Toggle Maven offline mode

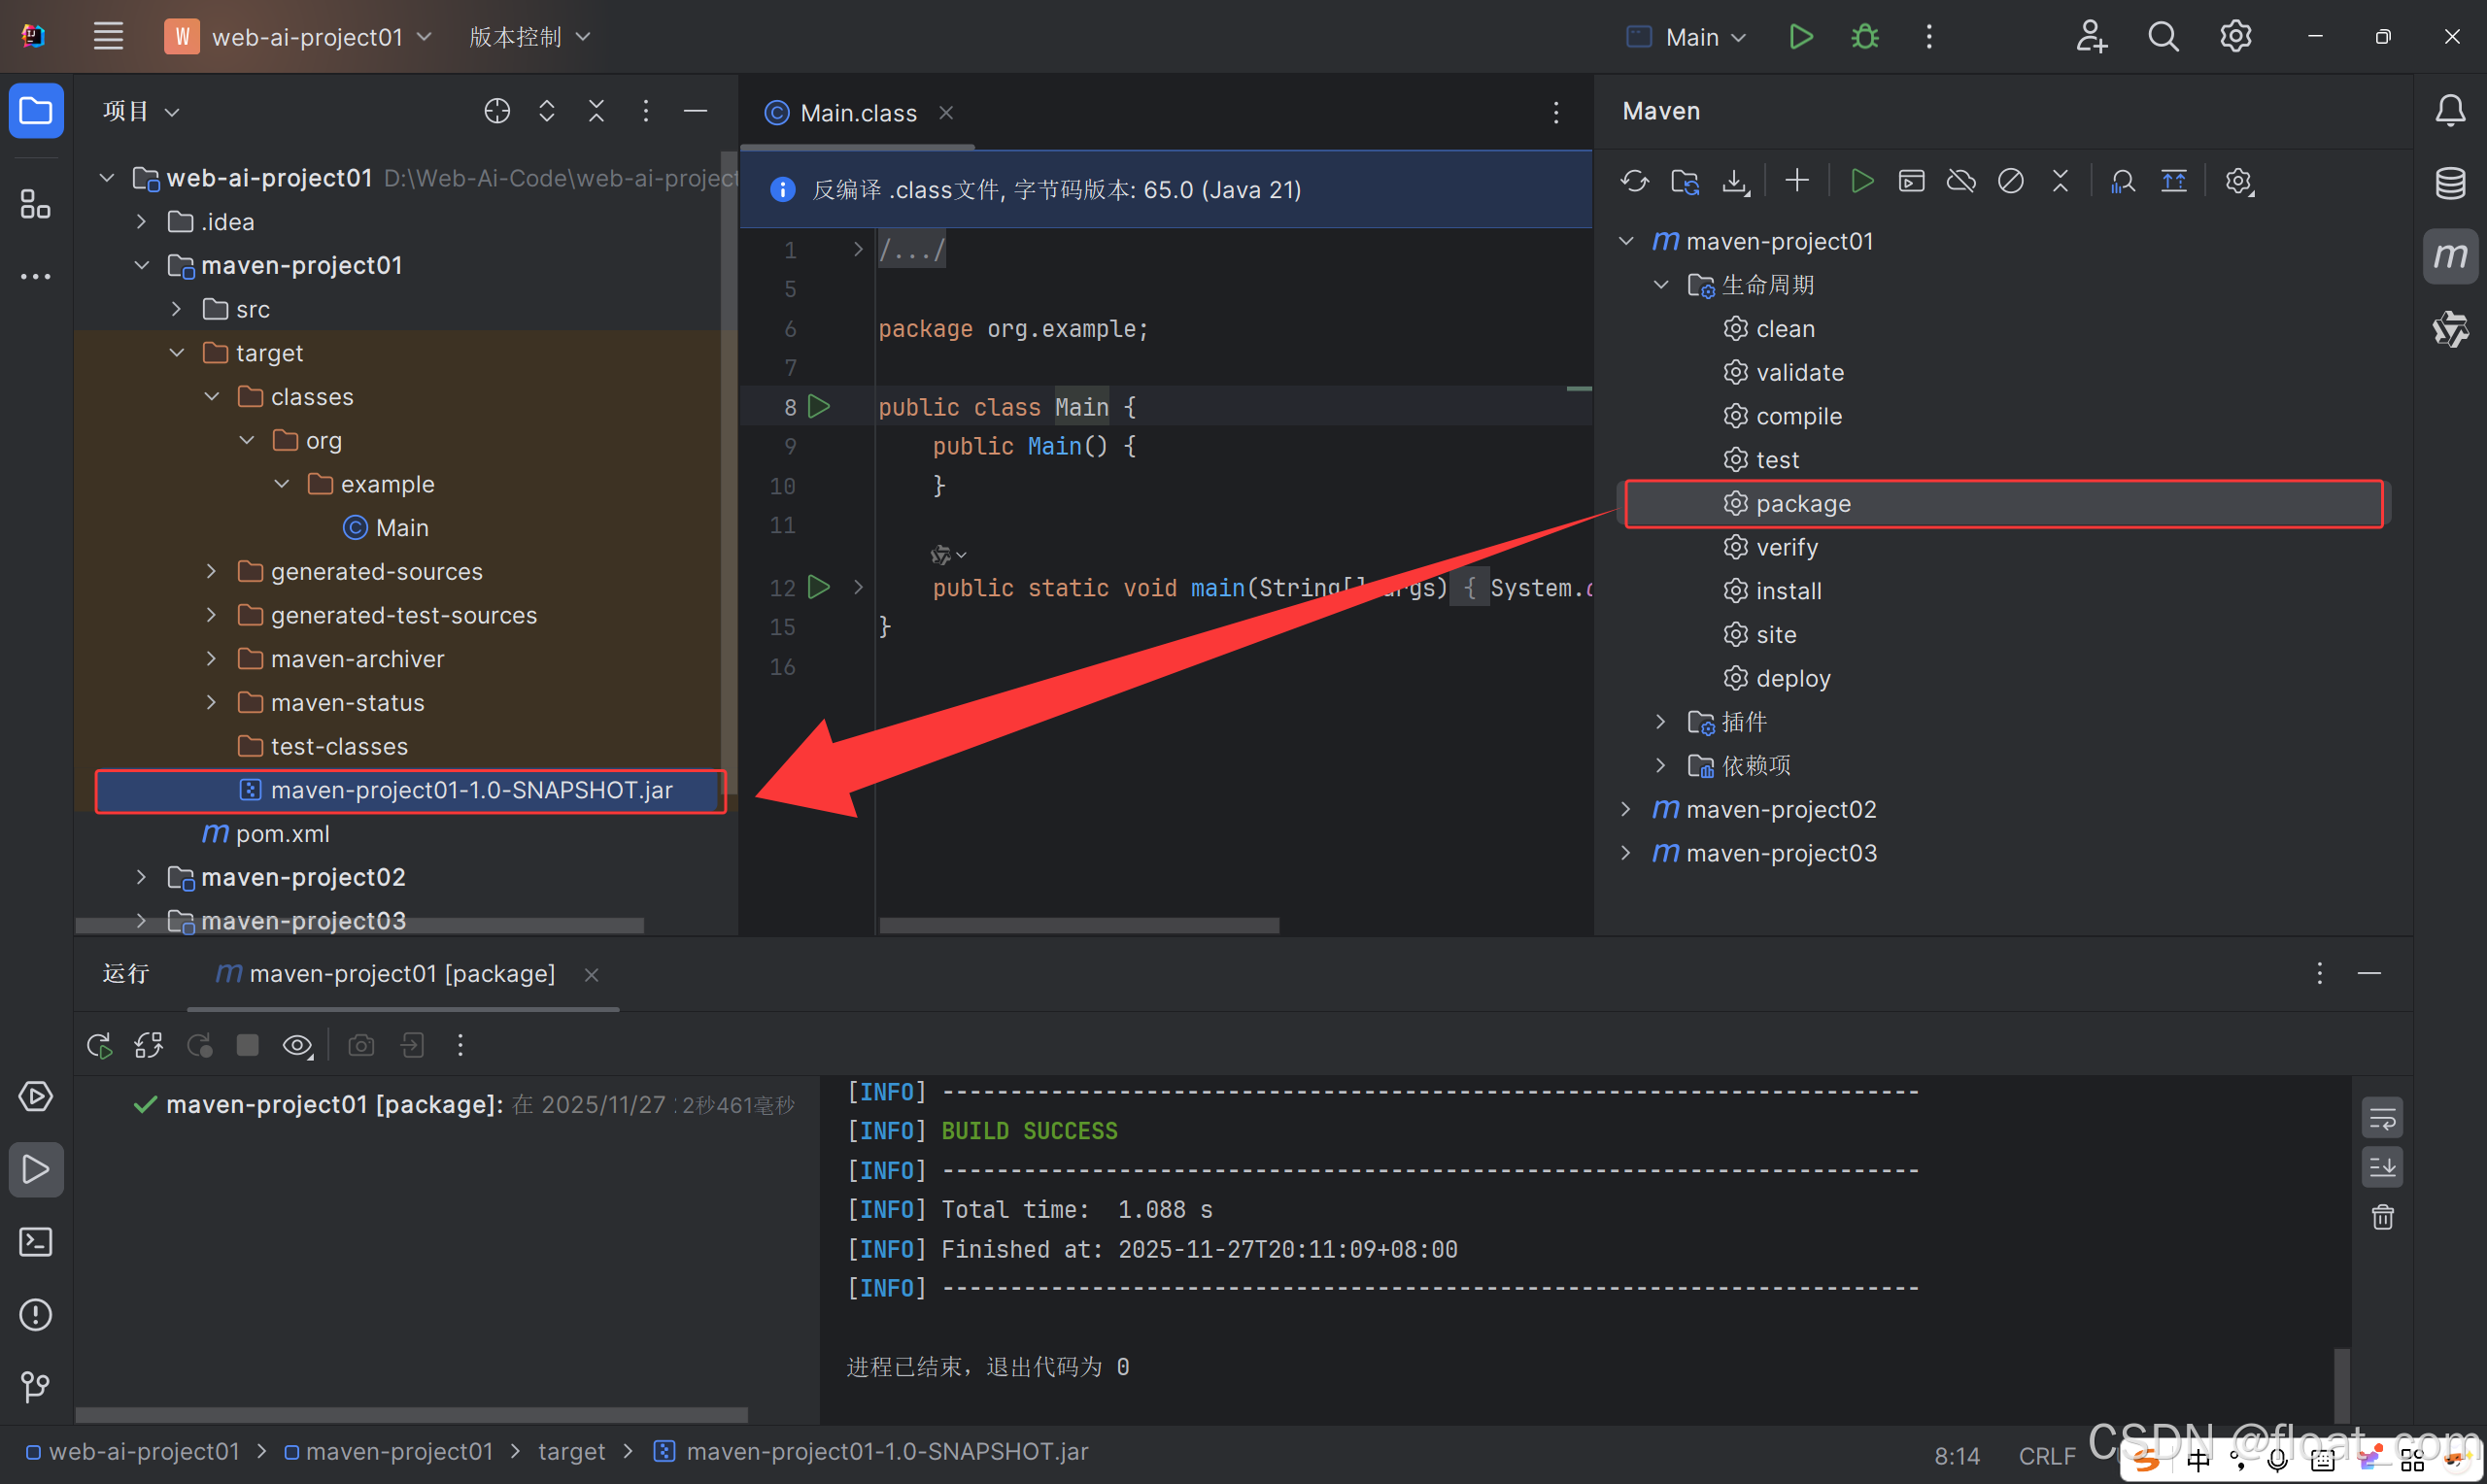[x=1961, y=181]
